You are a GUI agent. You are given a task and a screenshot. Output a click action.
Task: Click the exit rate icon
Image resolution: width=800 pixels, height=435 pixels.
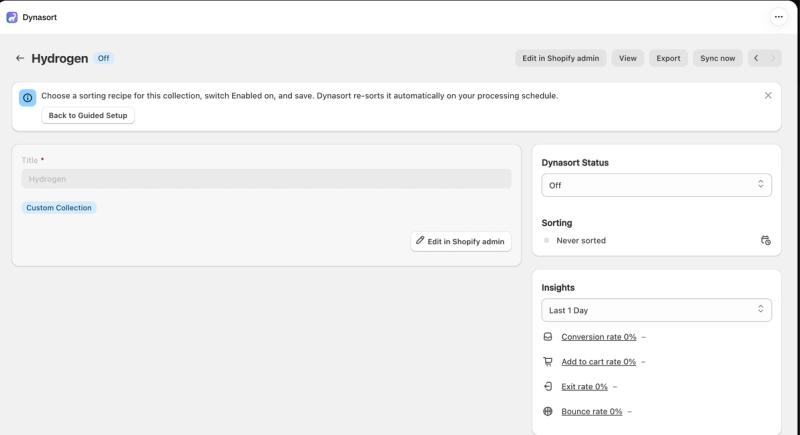[x=547, y=387]
